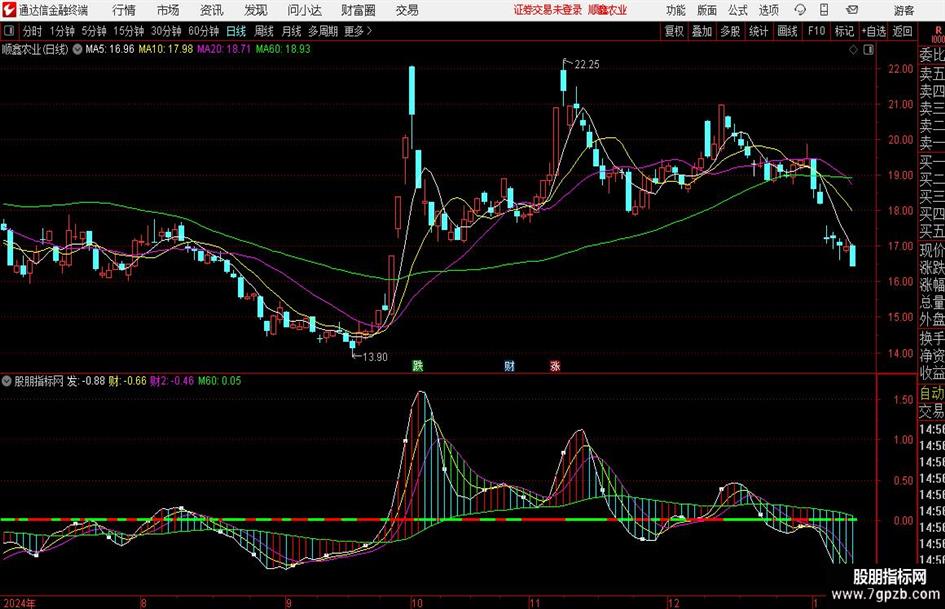The width and height of the screenshot is (945, 609).
Task: Click the 顺鑫农业(日线) chart title
Action: pyautogui.click(x=35, y=49)
